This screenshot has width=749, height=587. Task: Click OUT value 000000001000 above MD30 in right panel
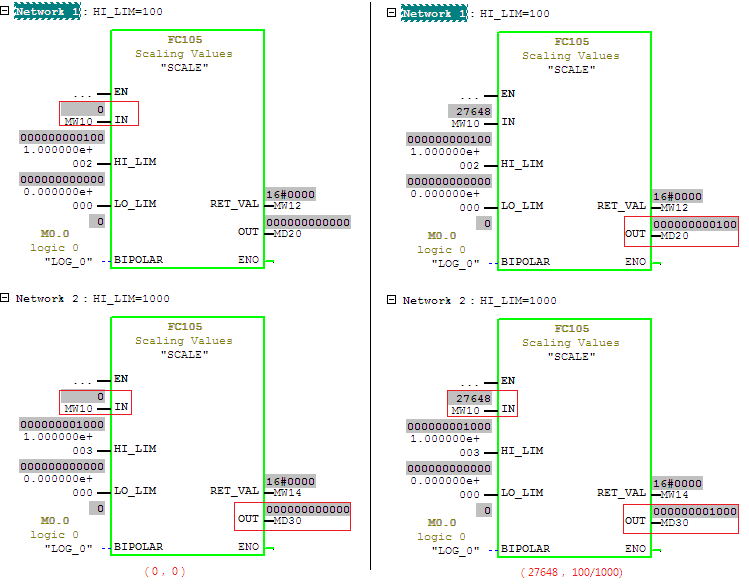[695, 512]
